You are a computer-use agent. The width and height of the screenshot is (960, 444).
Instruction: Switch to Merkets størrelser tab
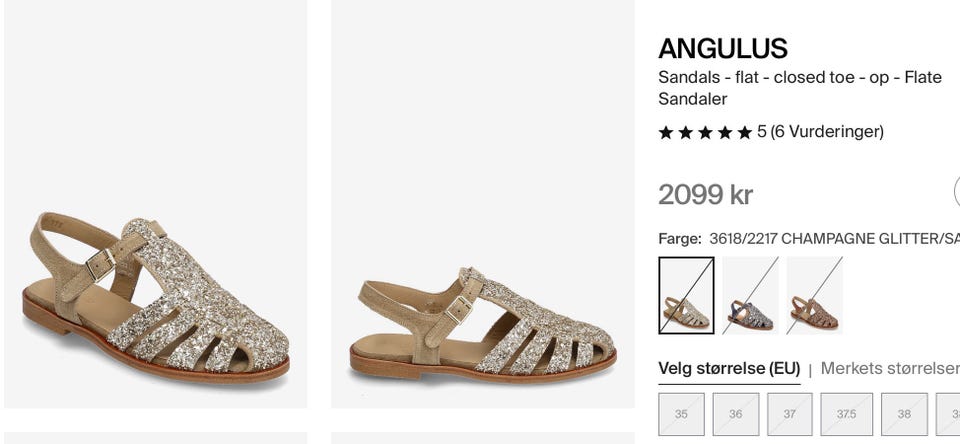click(890, 369)
